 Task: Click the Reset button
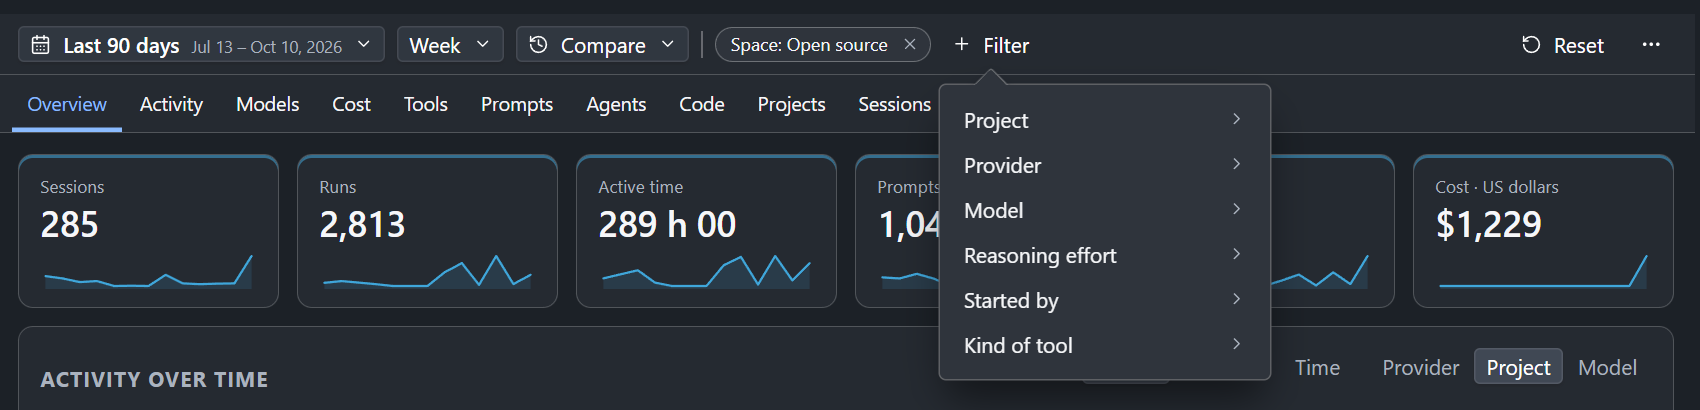coord(1563,45)
